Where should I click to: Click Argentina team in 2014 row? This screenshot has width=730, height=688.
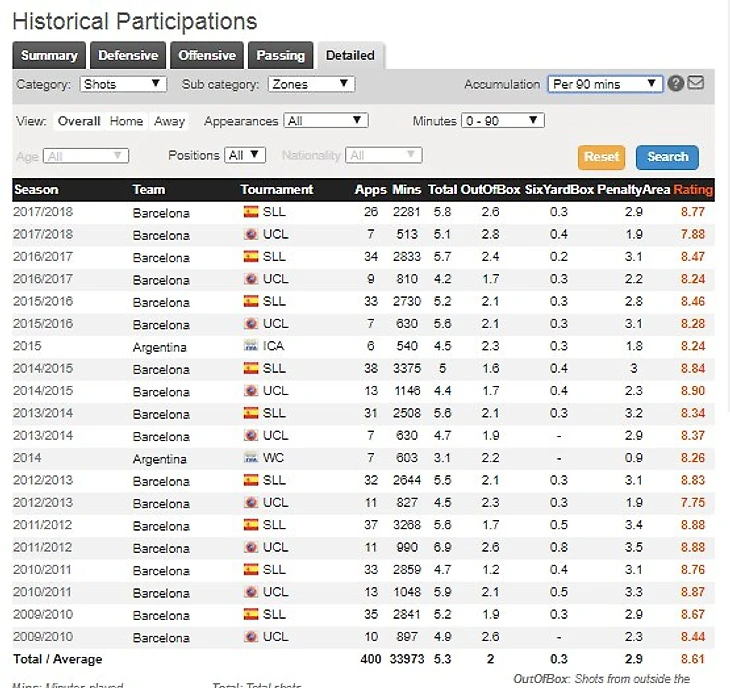click(x=159, y=459)
